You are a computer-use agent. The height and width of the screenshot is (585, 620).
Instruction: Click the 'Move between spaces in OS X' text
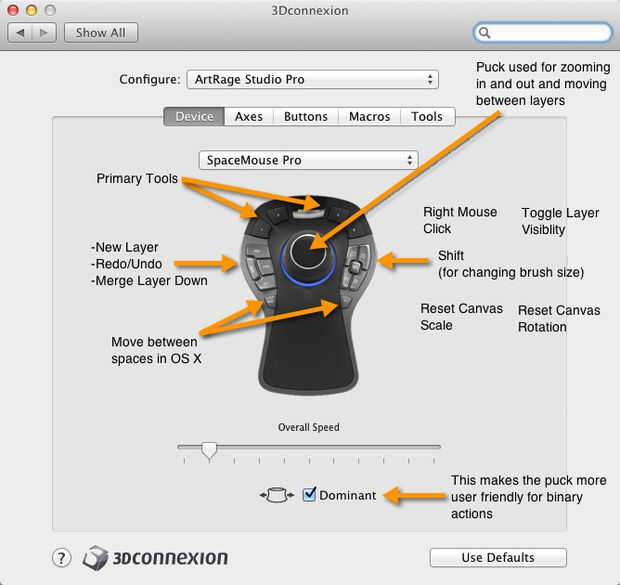156,350
